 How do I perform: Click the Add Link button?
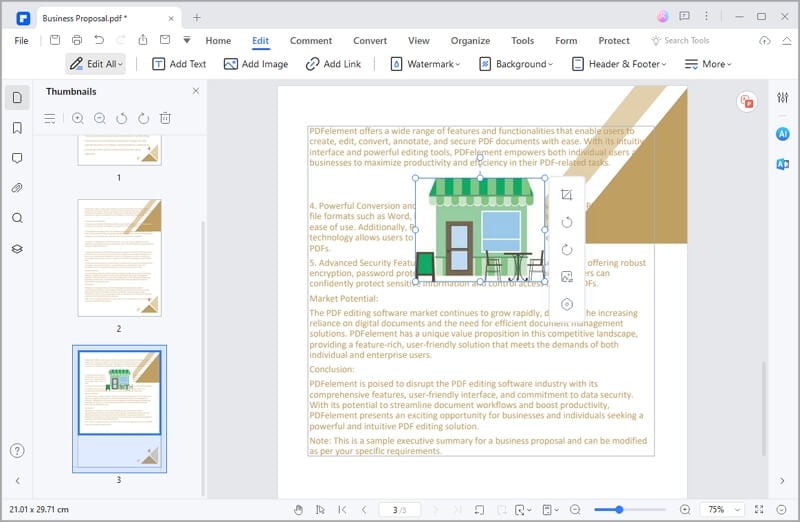click(x=333, y=64)
